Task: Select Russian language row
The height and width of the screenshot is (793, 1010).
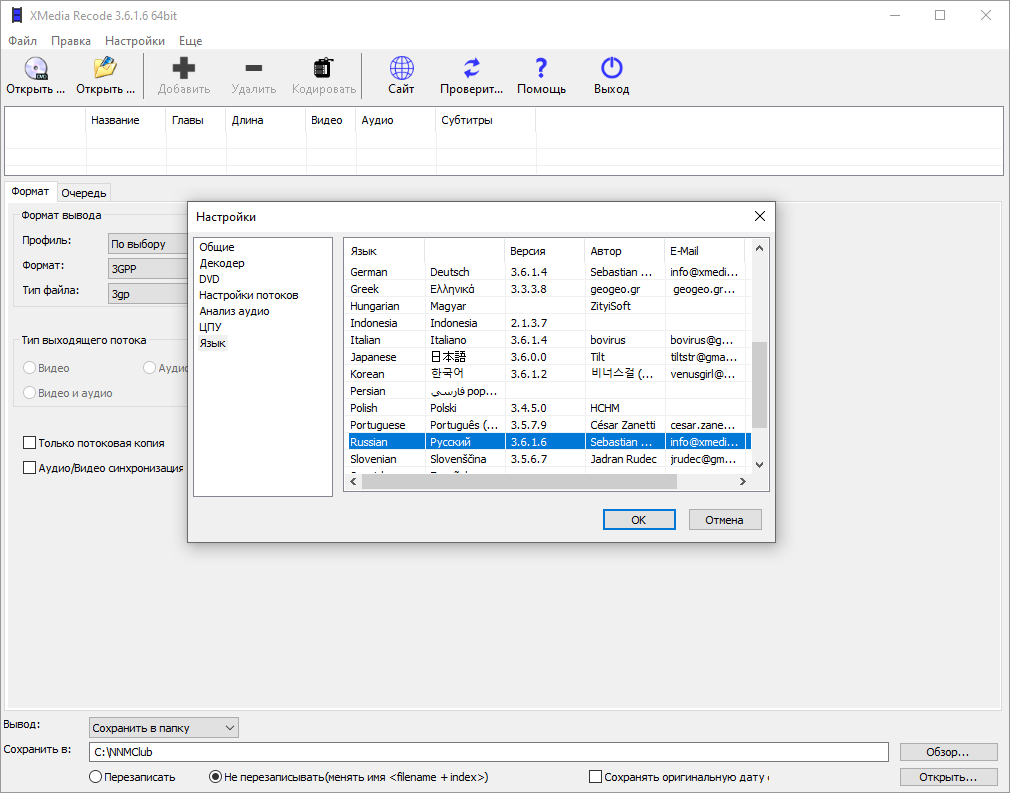Action: (548, 442)
